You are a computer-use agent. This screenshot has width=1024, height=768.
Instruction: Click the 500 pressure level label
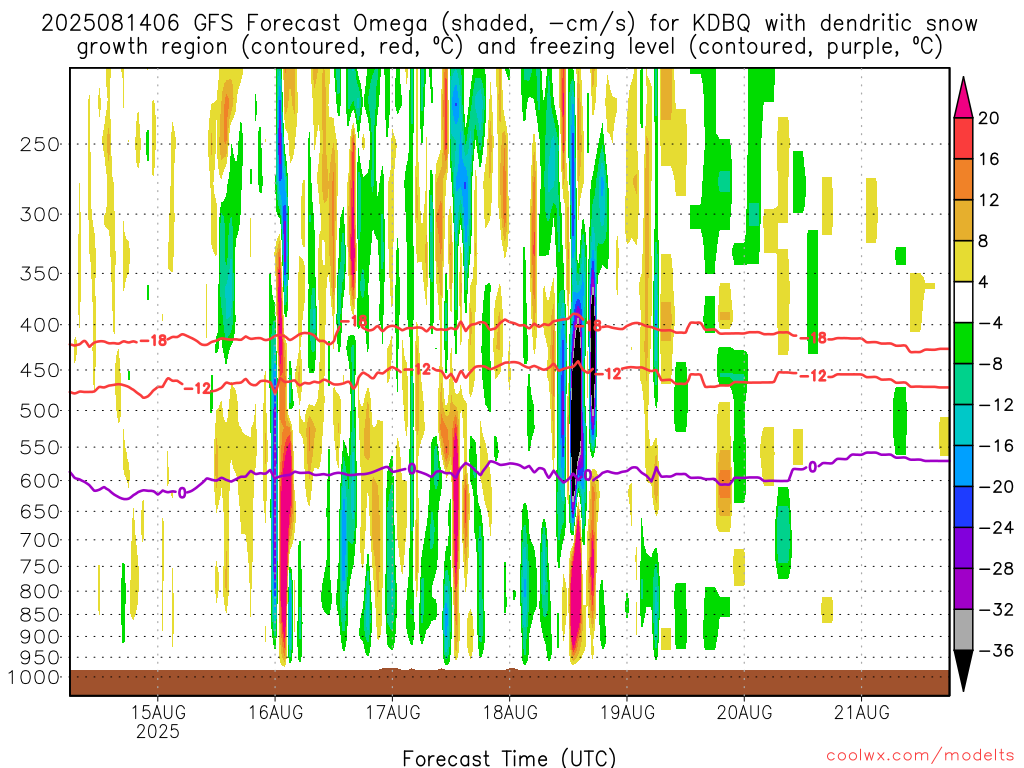[40, 411]
